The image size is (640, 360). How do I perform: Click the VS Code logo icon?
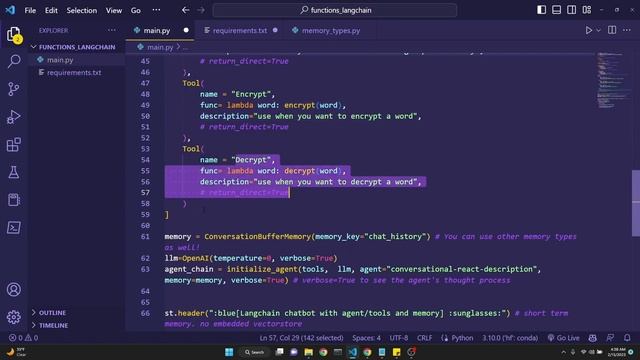(10, 10)
